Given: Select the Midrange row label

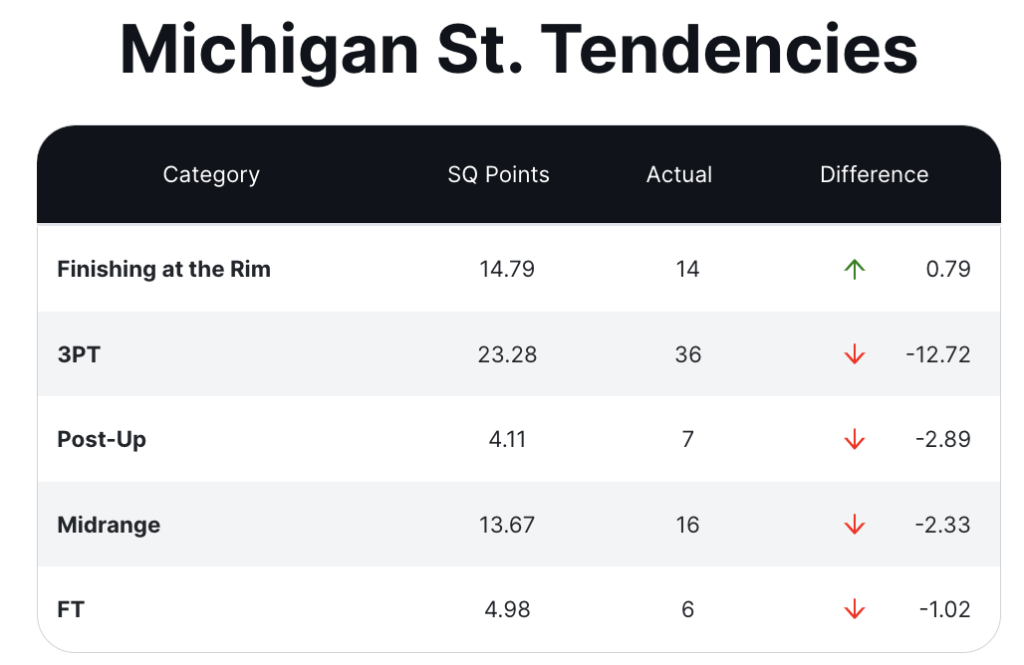Looking at the screenshot, I should (109, 525).
